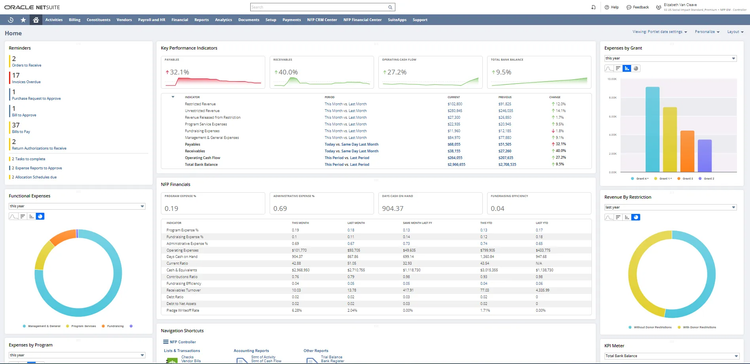Select donut chart icon in Revenue By Restriction
Screen dimensions: 750x364
tap(636, 217)
